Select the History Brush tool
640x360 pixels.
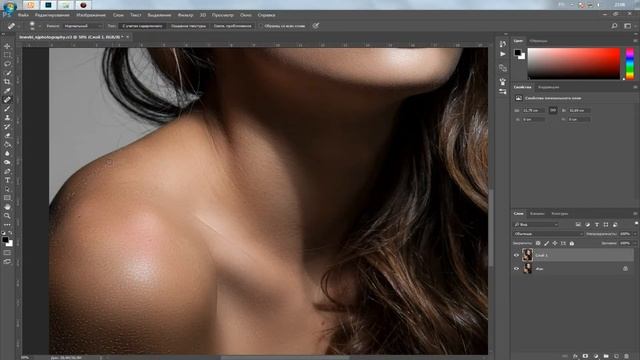coord(7,127)
